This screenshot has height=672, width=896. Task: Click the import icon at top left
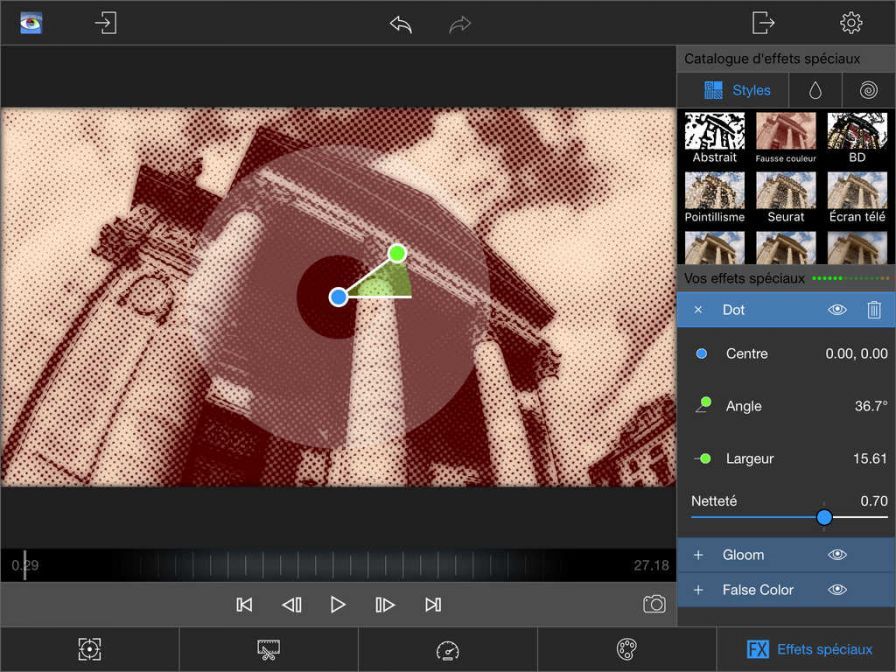(x=105, y=23)
